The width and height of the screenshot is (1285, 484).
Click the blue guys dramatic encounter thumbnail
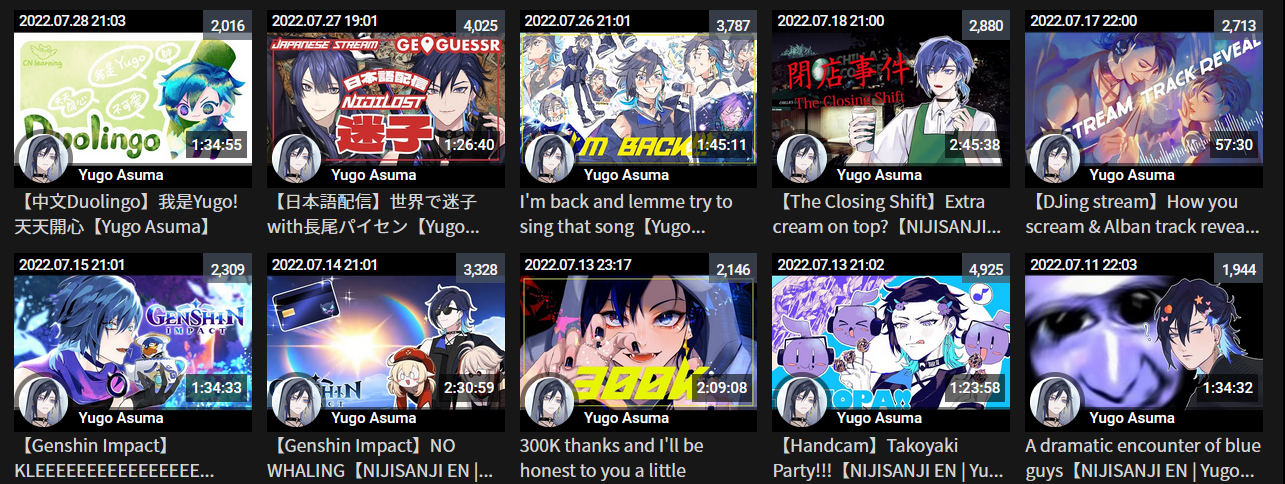[1144, 340]
